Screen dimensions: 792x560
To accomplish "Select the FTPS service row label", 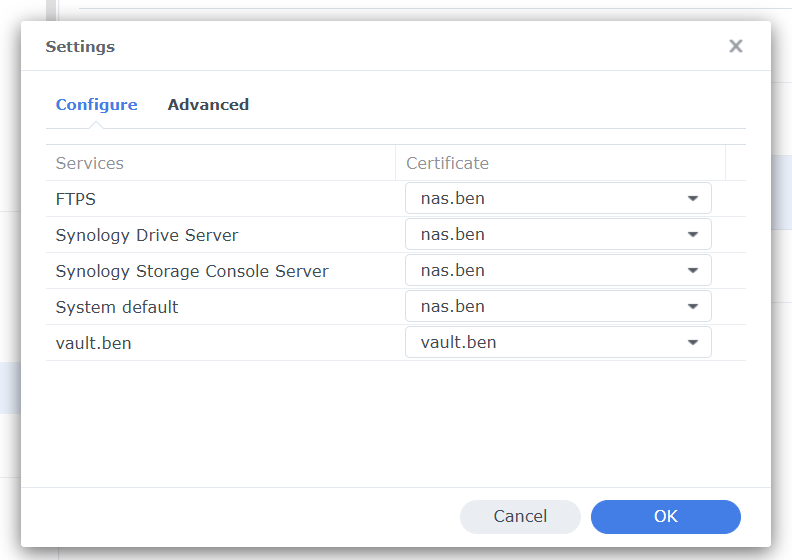I will 76,199.
